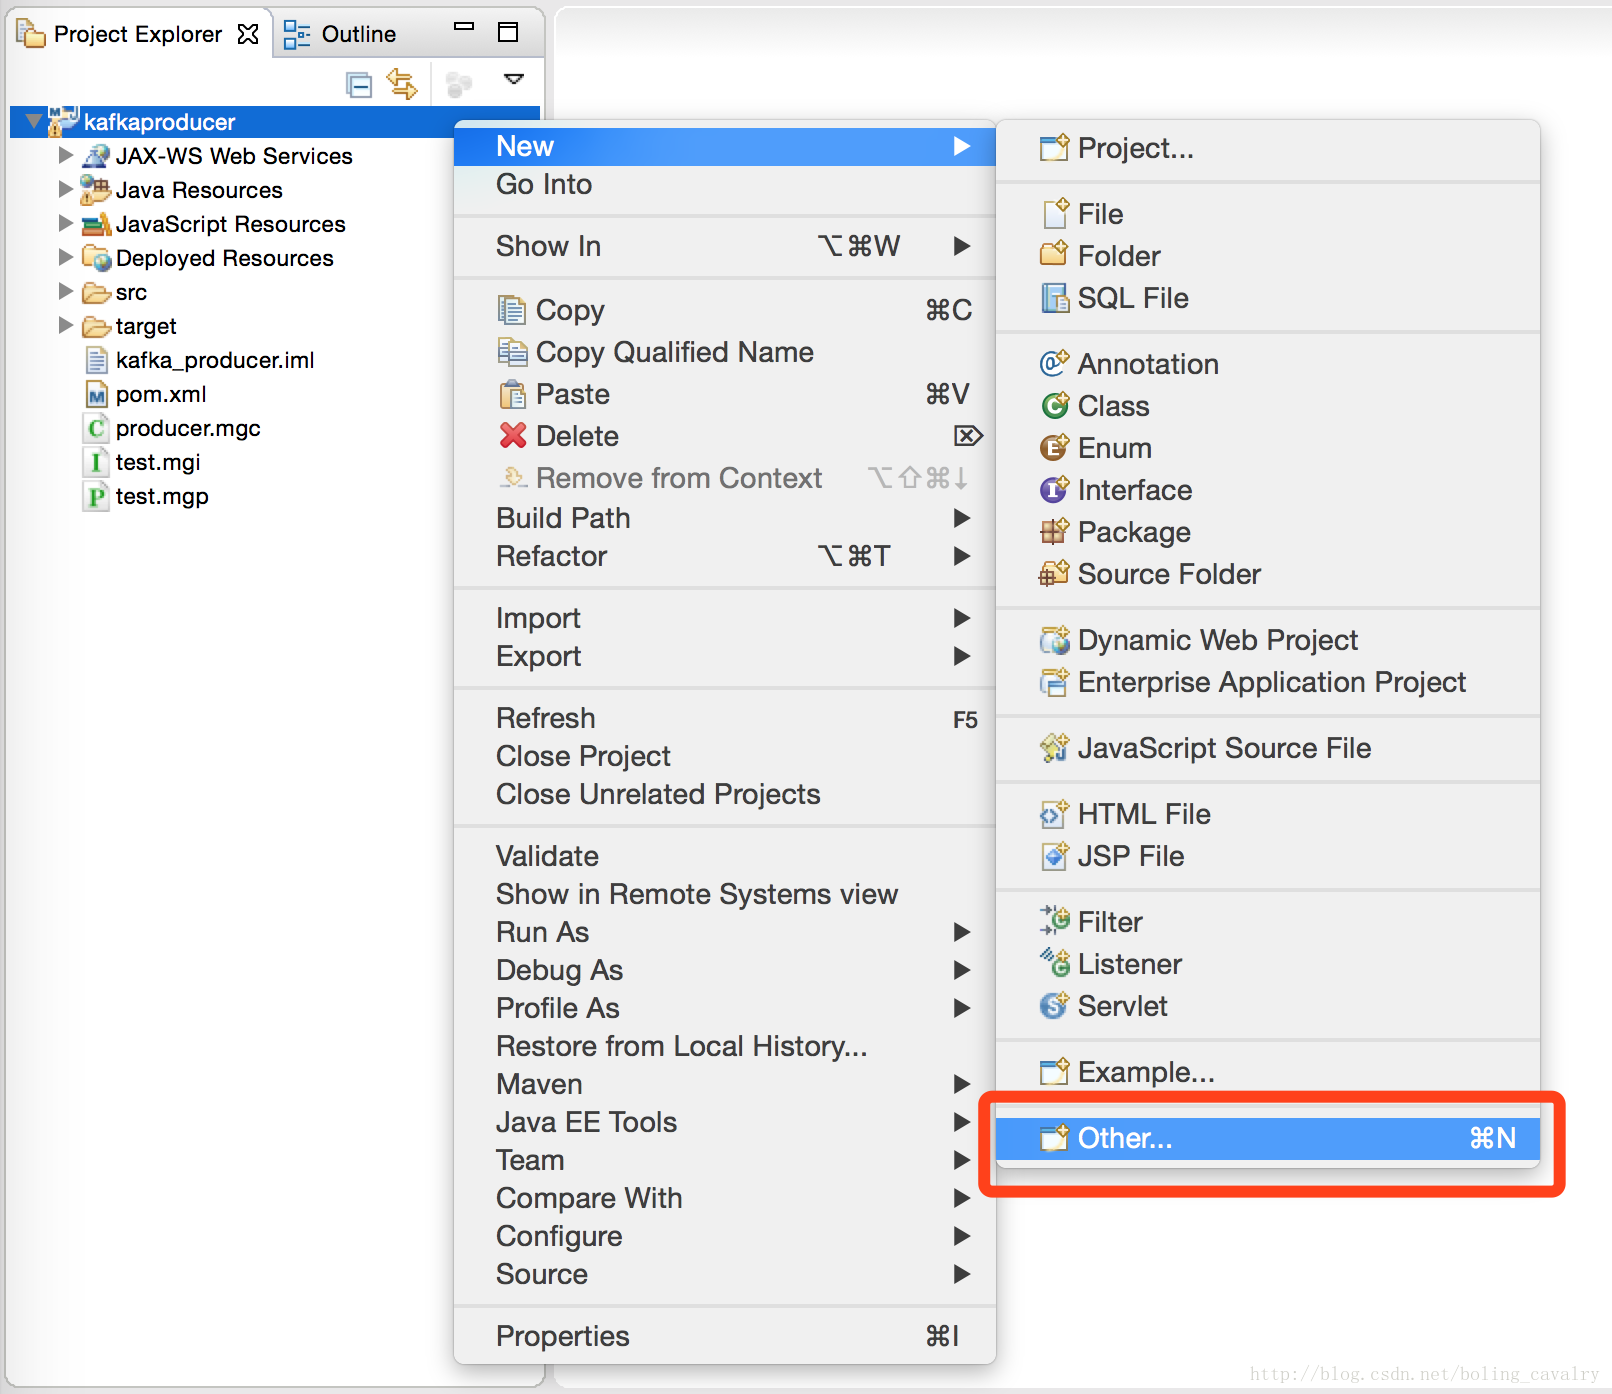Collapse the kafkaproducer project node

(x=34, y=121)
